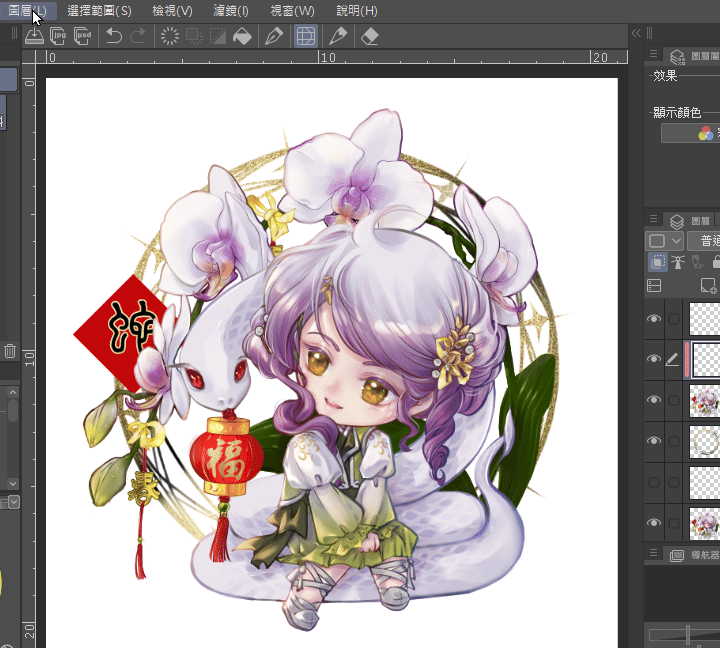
Task: Hide the gold ring layer via eye icon
Action: tap(654, 441)
